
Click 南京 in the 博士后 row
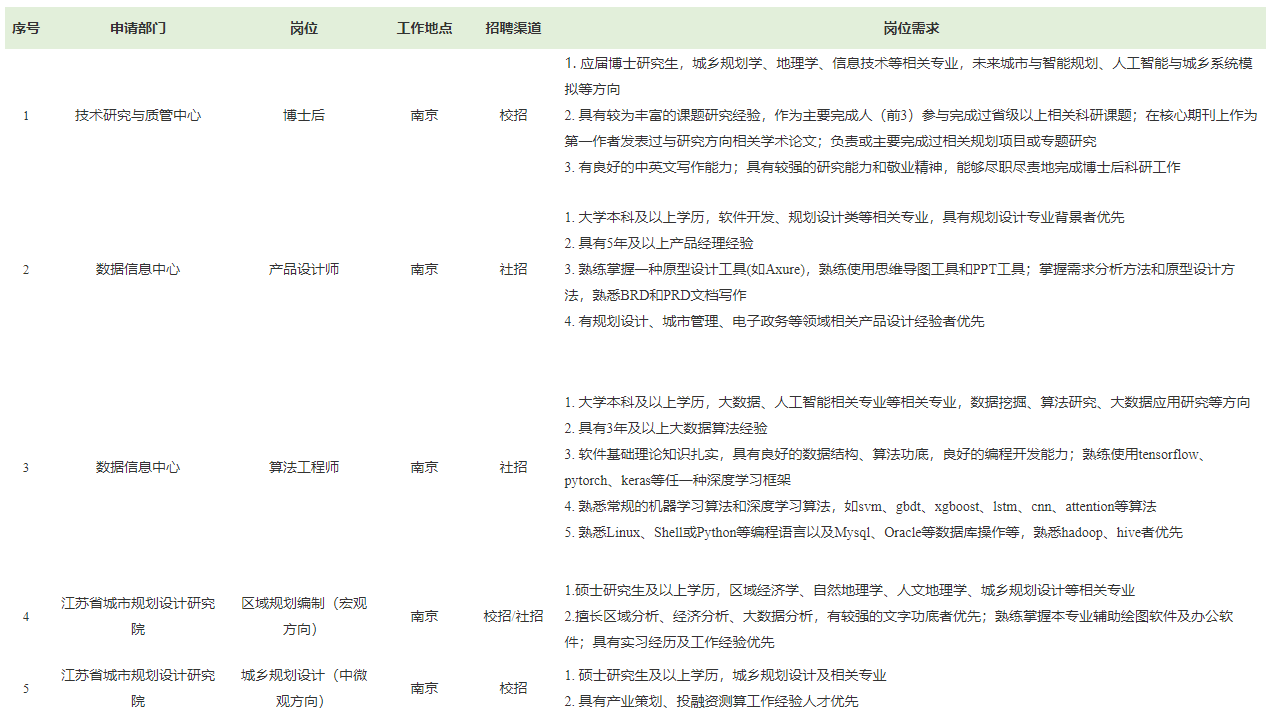(424, 115)
